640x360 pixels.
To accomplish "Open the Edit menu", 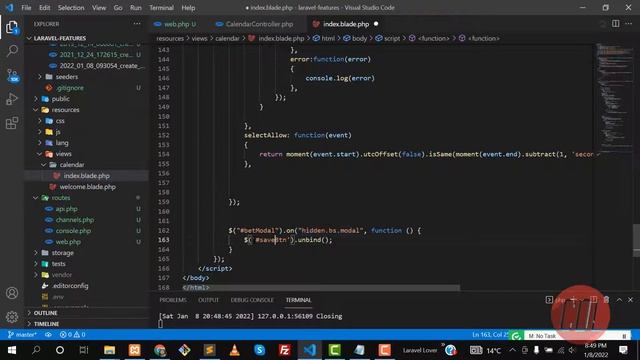I will pyautogui.click(x=44, y=8).
